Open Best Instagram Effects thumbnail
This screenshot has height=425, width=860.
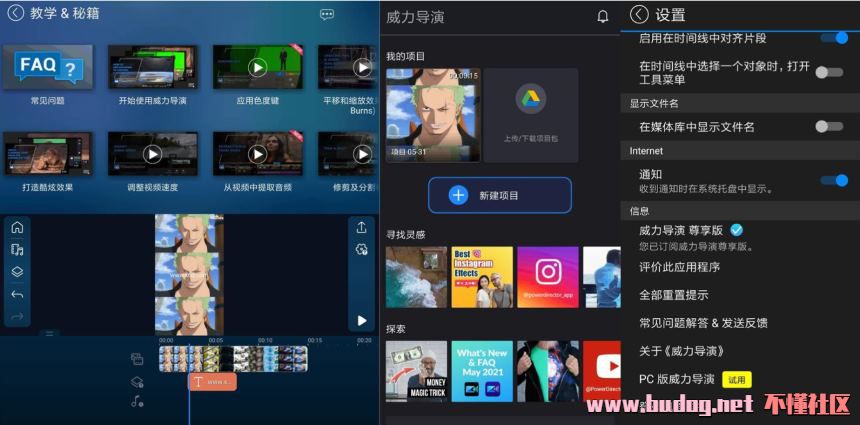click(x=482, y=277)
